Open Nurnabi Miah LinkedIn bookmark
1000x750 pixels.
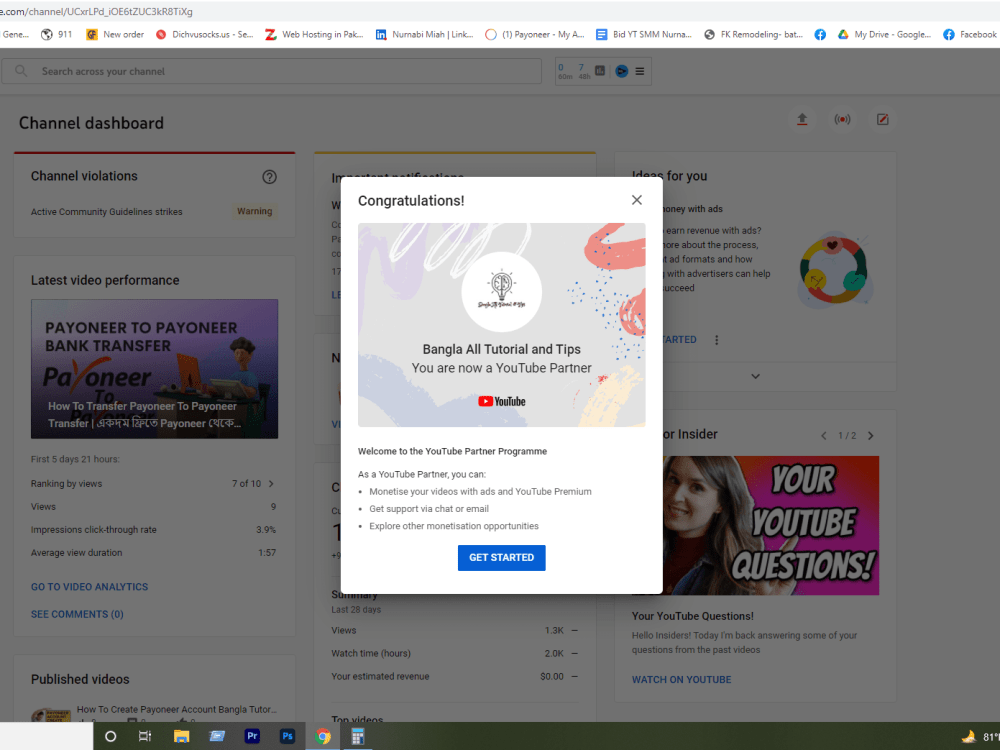point(424,34)
